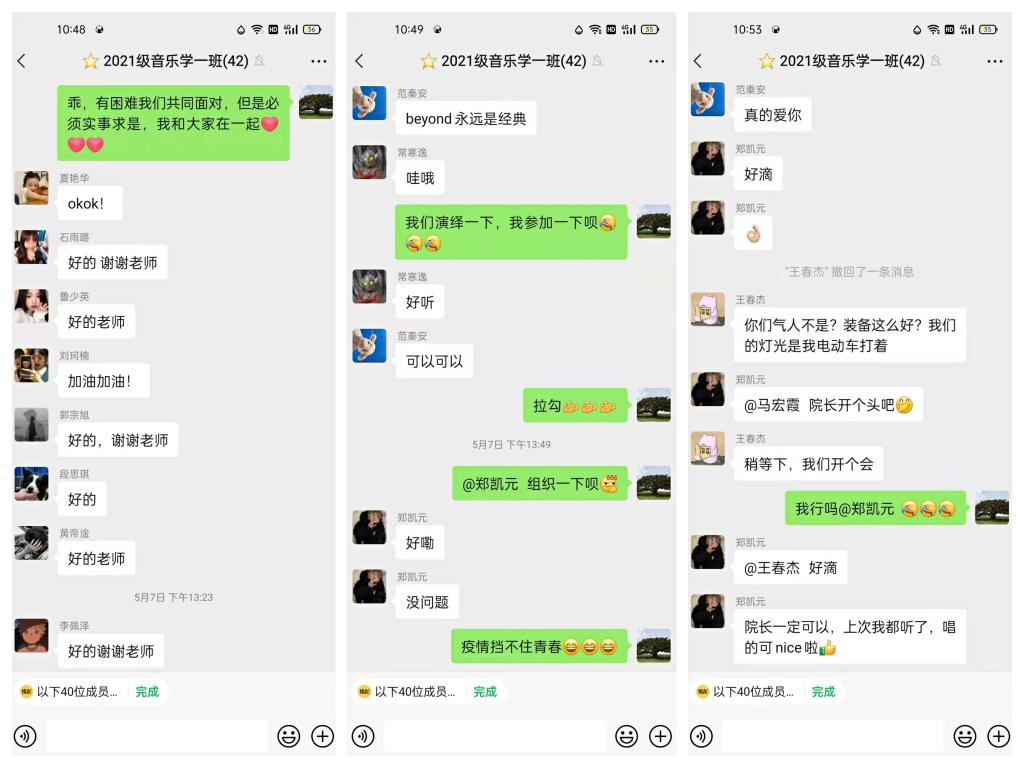Go back using arrow in middle chat header

pos(359,61)
